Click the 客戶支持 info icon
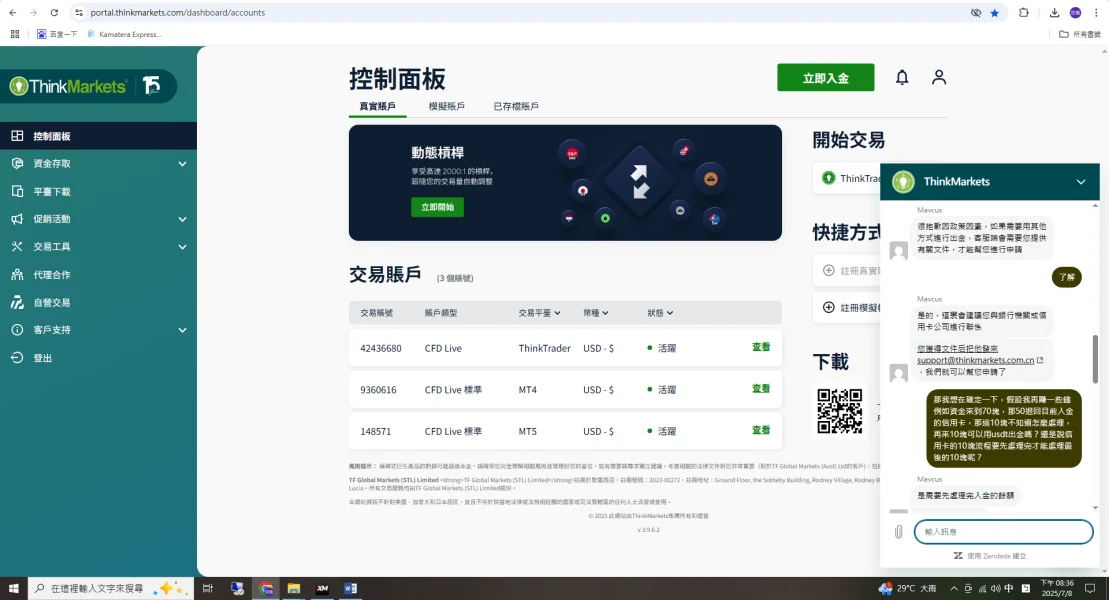Viewport: 1109px width, 600px height. [x=17, y=330]
